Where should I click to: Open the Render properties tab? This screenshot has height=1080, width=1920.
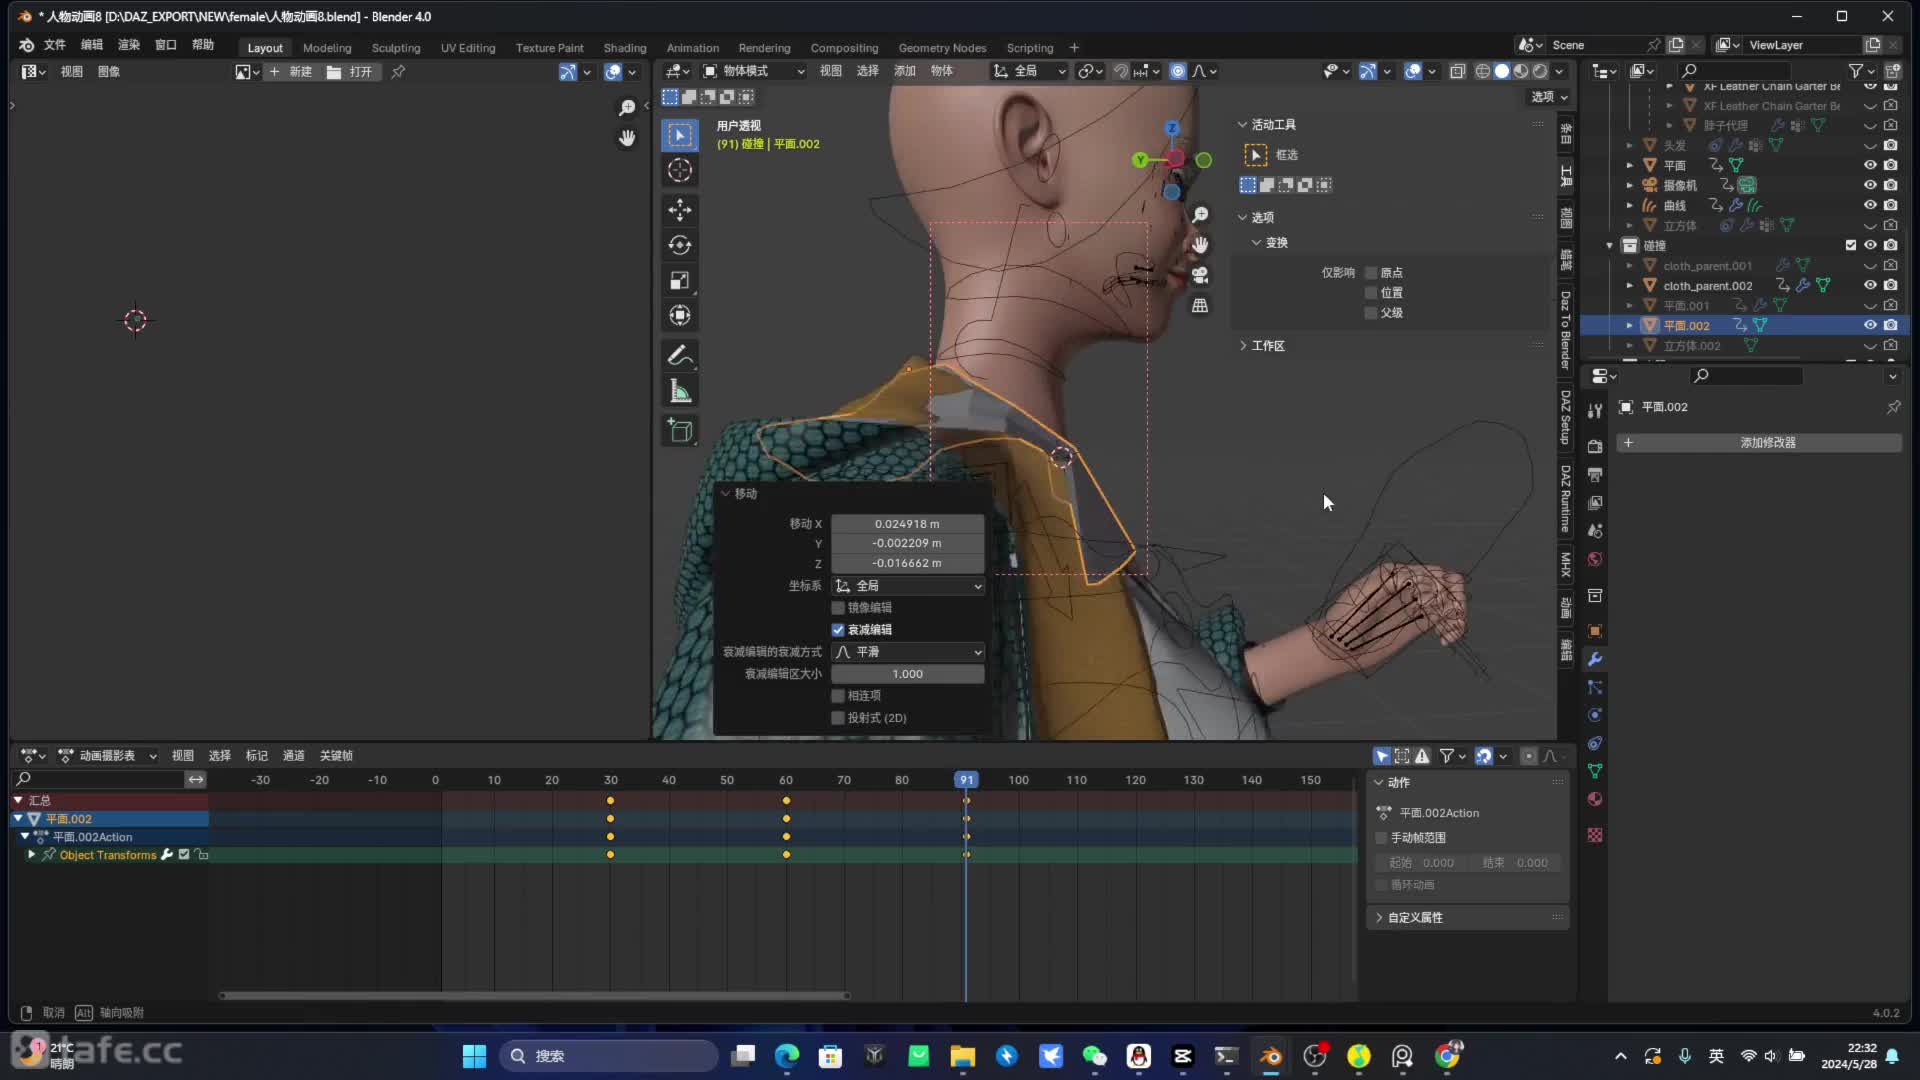coord(1595,446)
